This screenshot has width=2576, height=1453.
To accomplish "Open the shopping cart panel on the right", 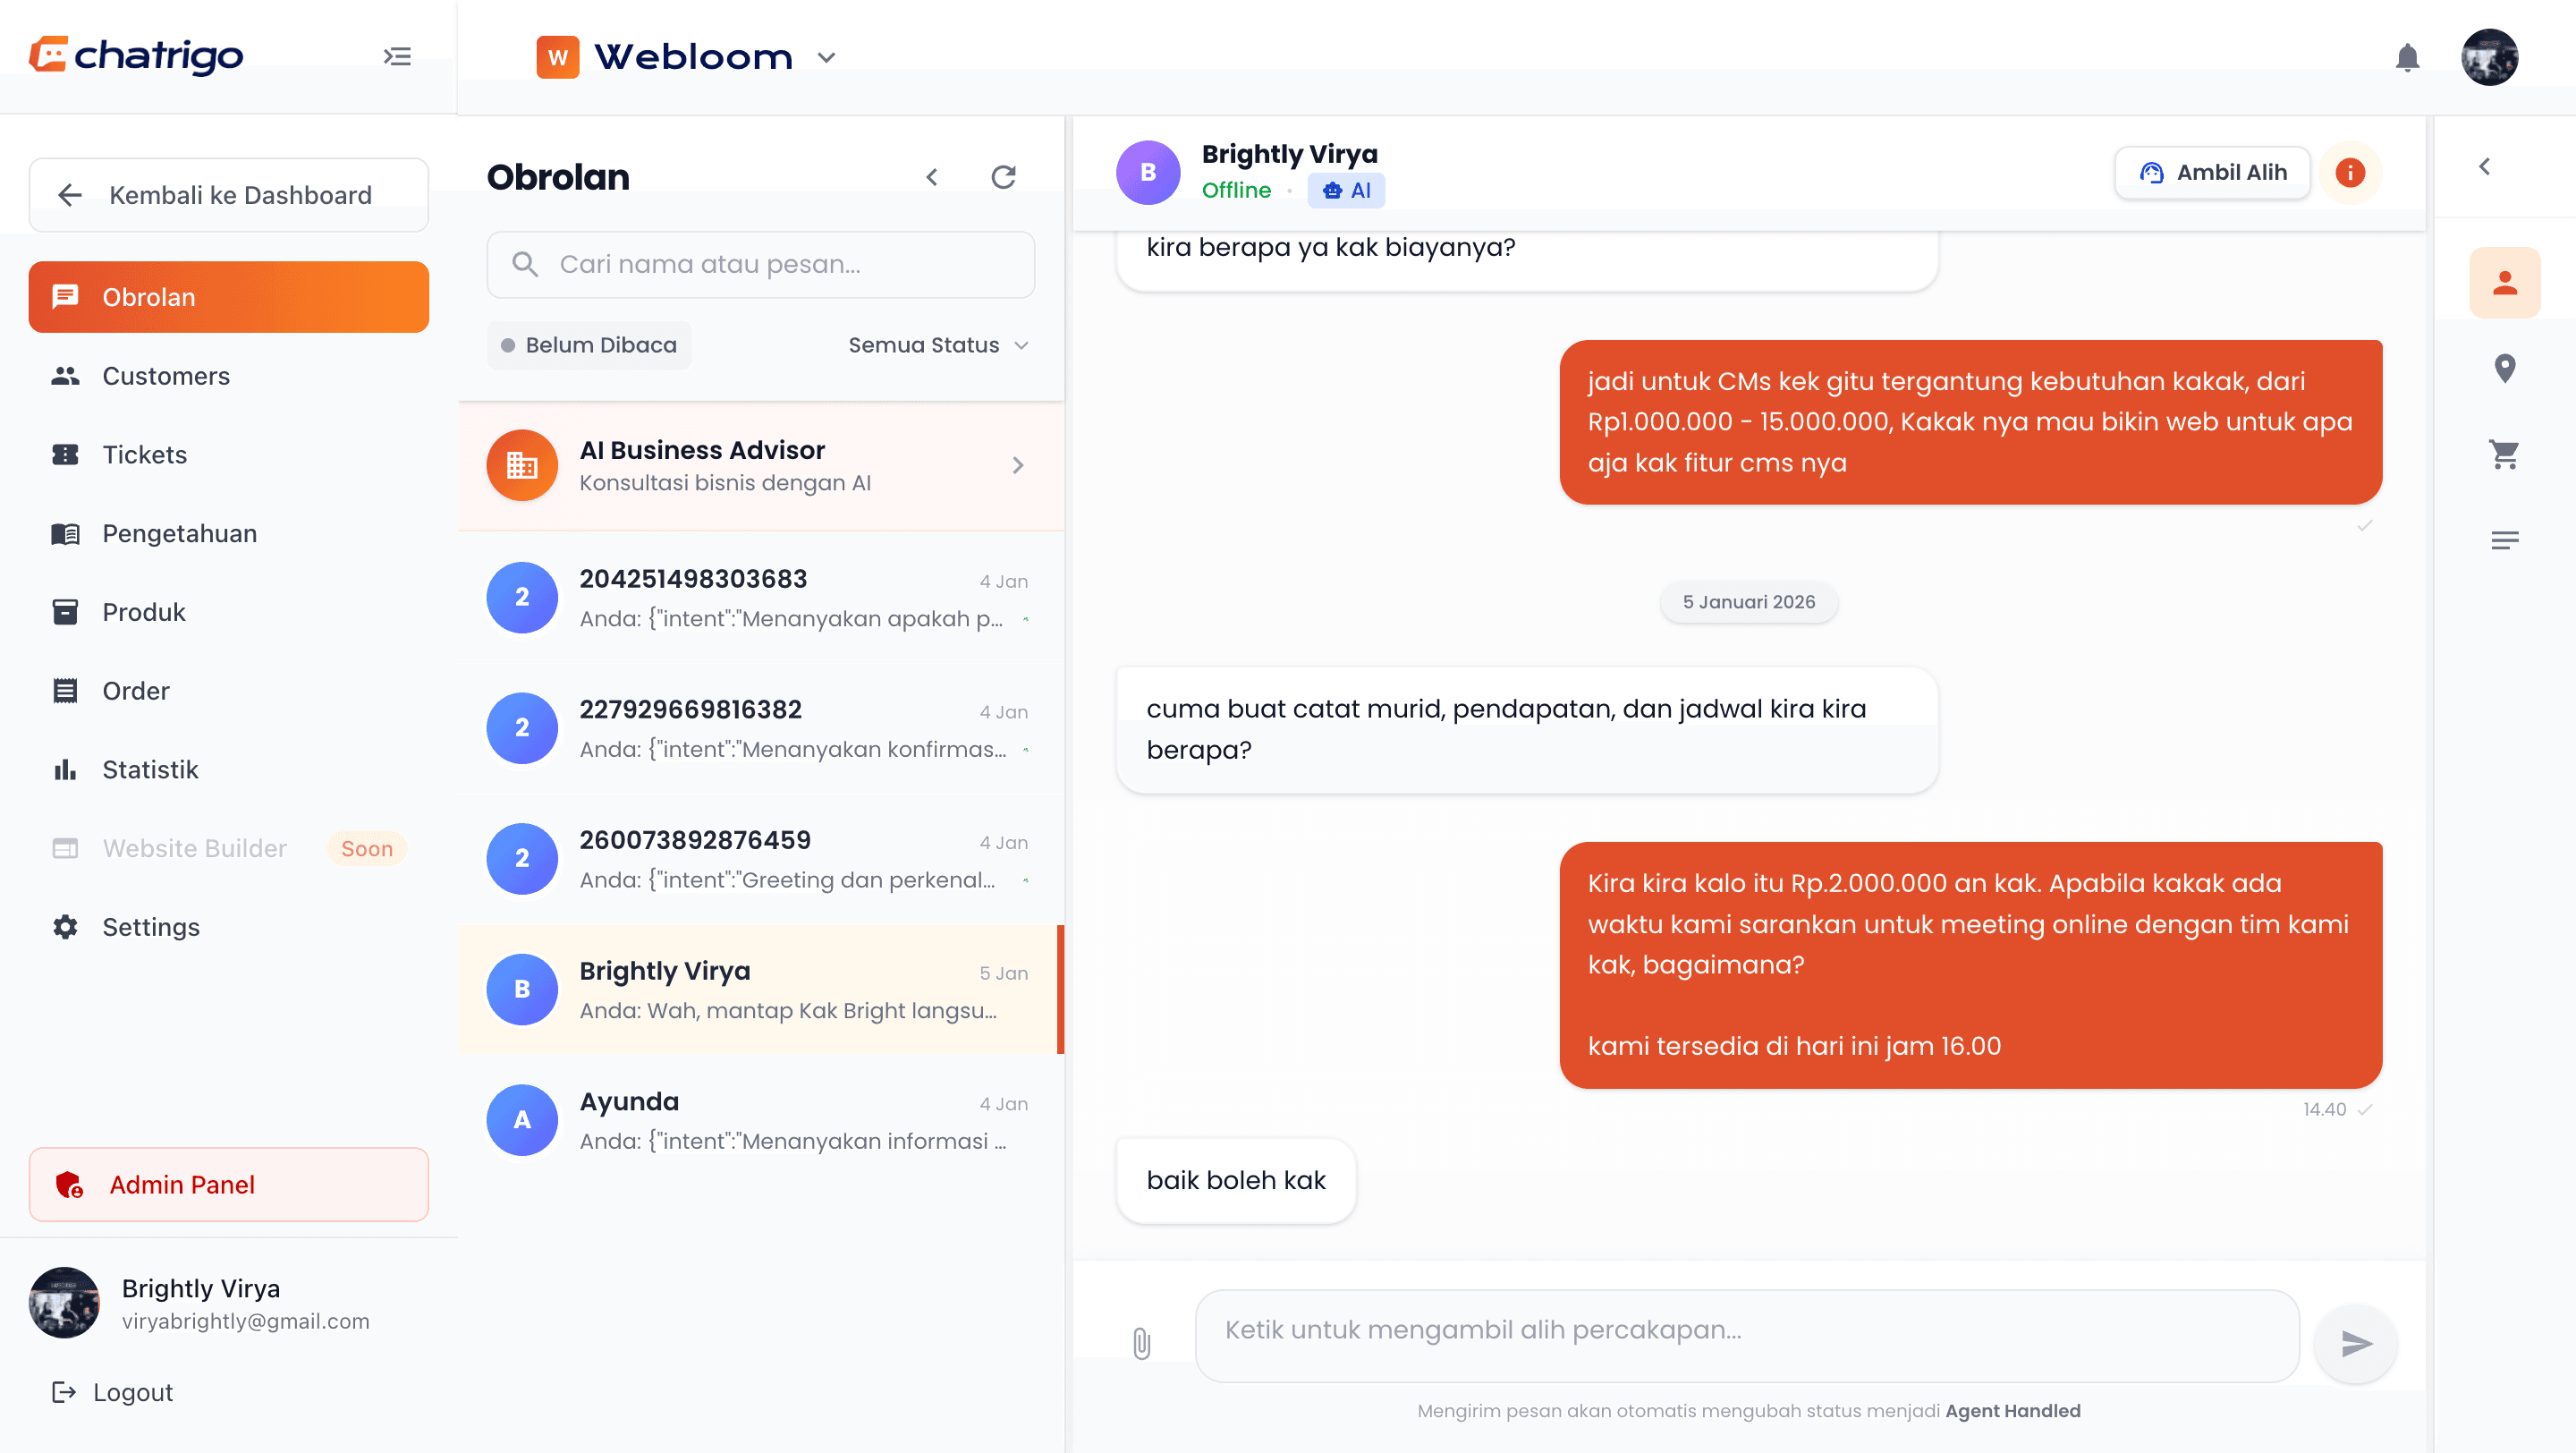I will [2505, 454].
